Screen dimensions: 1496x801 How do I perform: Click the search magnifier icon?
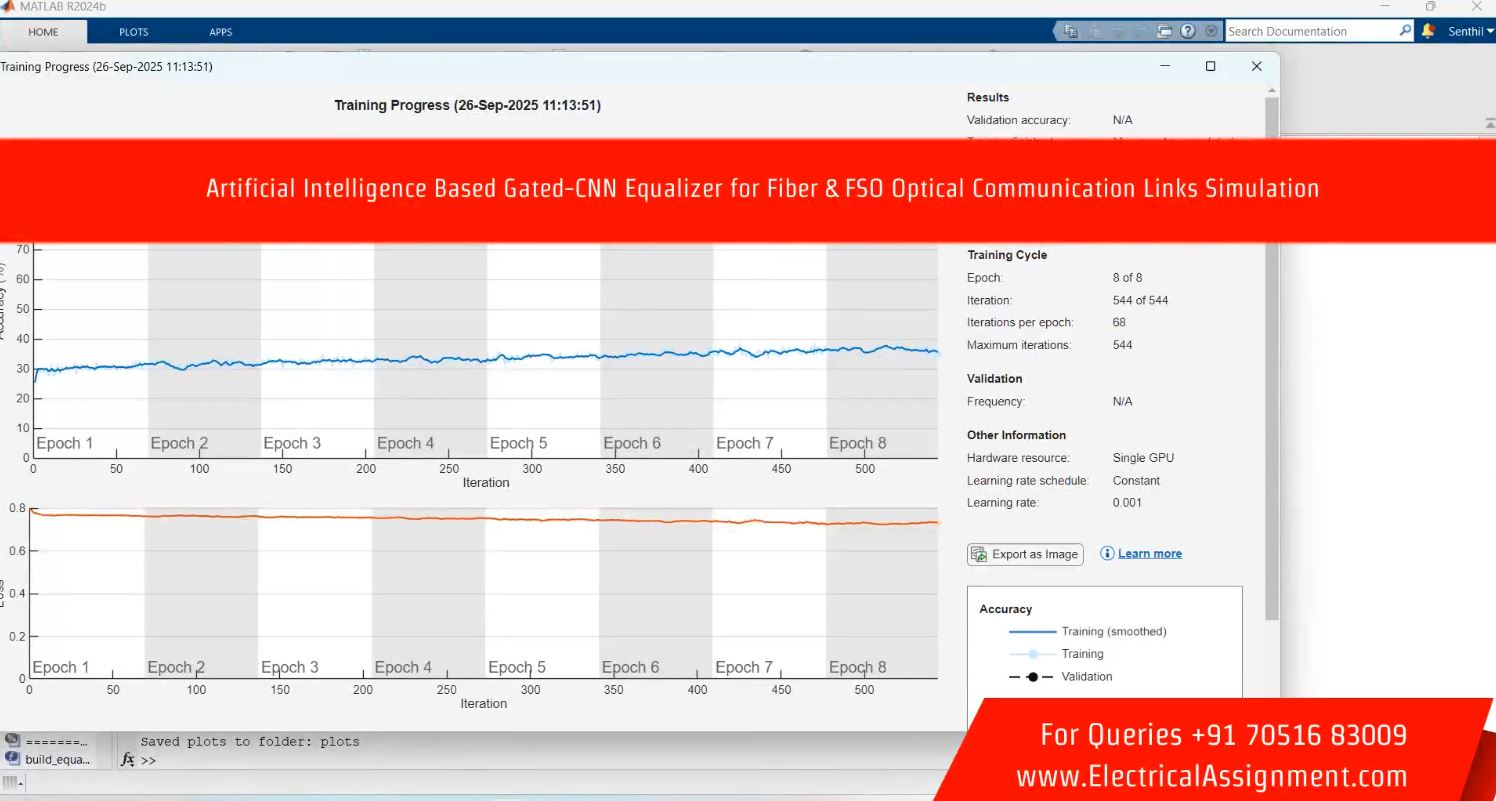1405,31
